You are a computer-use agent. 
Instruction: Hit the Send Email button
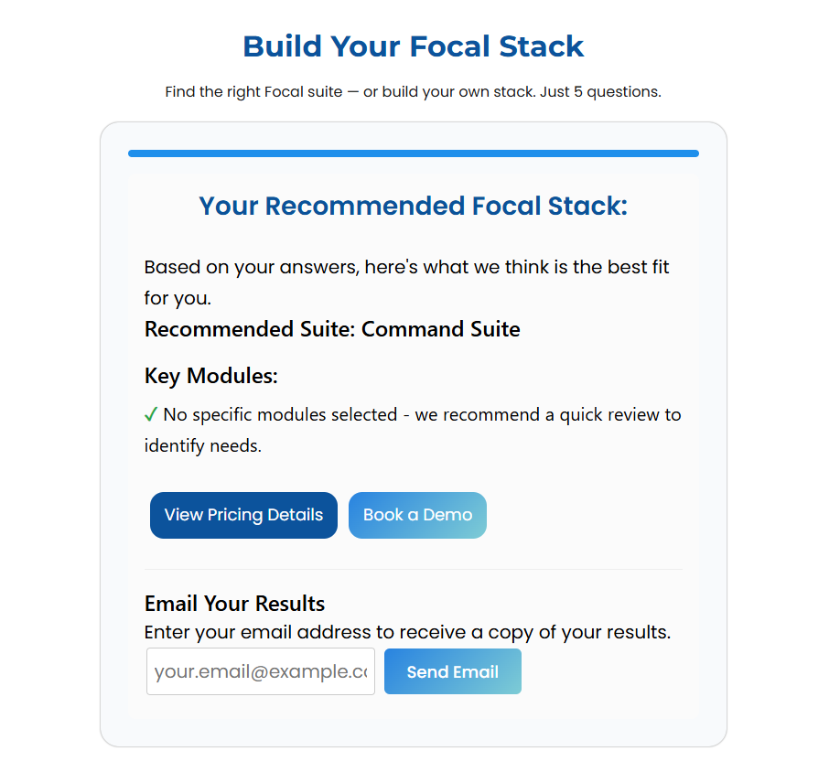point(452,672)
